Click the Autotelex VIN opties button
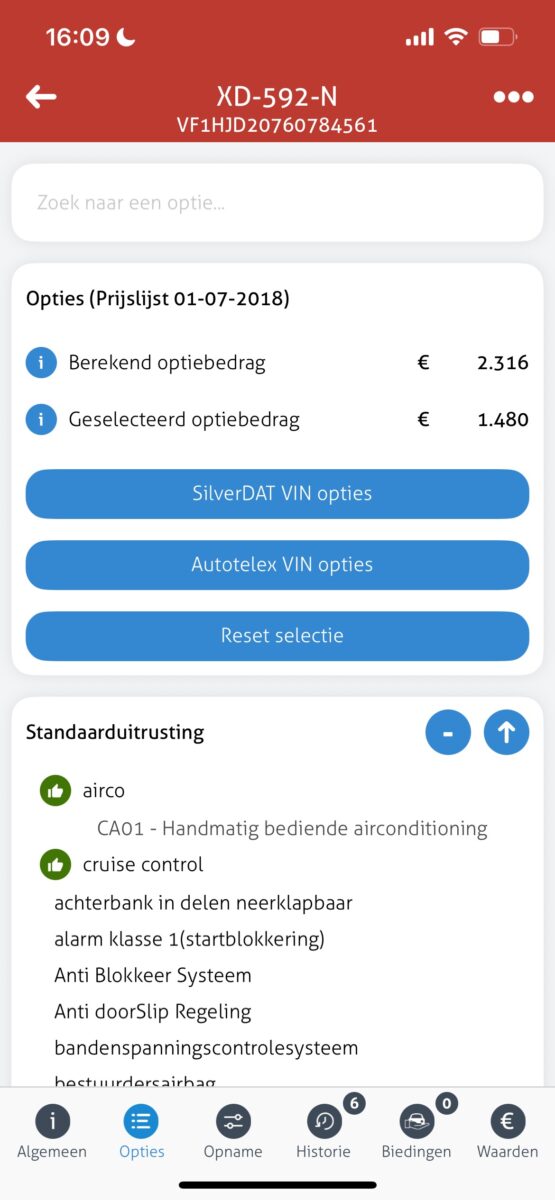Image resolution: width=555 pixels, height=1200 pixels. coord(277,565)
